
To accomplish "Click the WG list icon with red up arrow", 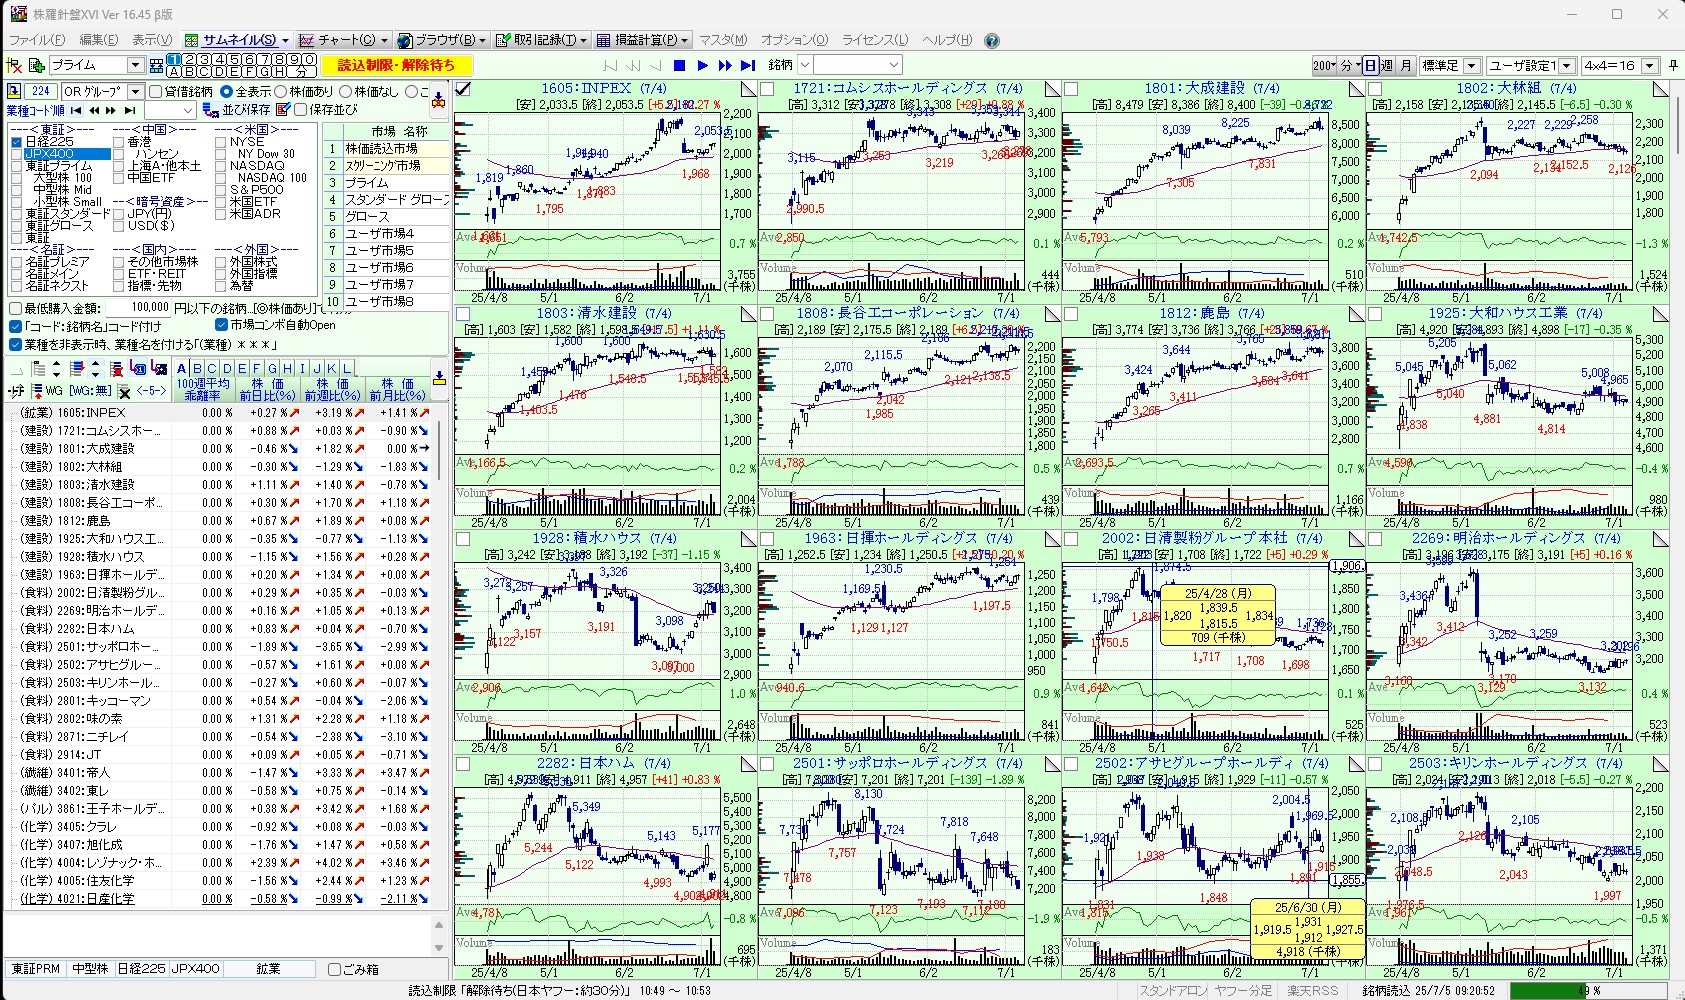I will [x=36, y=390].
